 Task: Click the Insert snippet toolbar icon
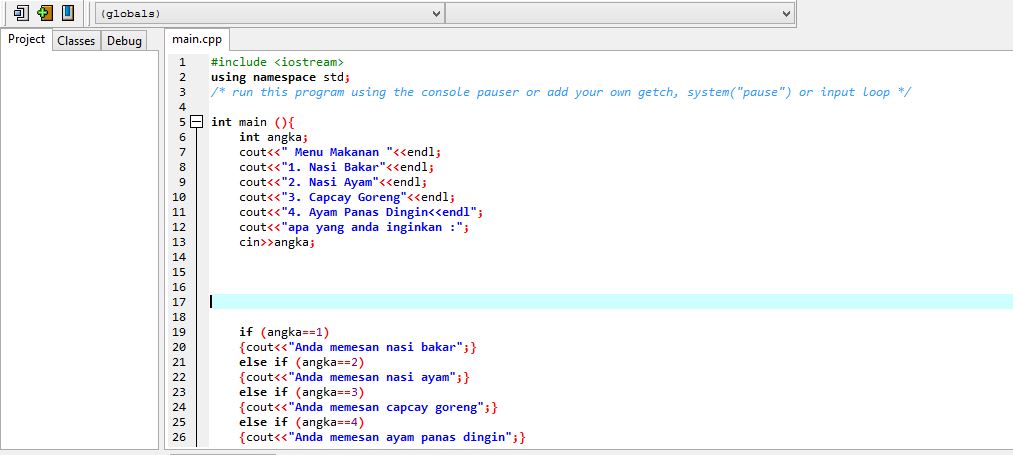21,12
